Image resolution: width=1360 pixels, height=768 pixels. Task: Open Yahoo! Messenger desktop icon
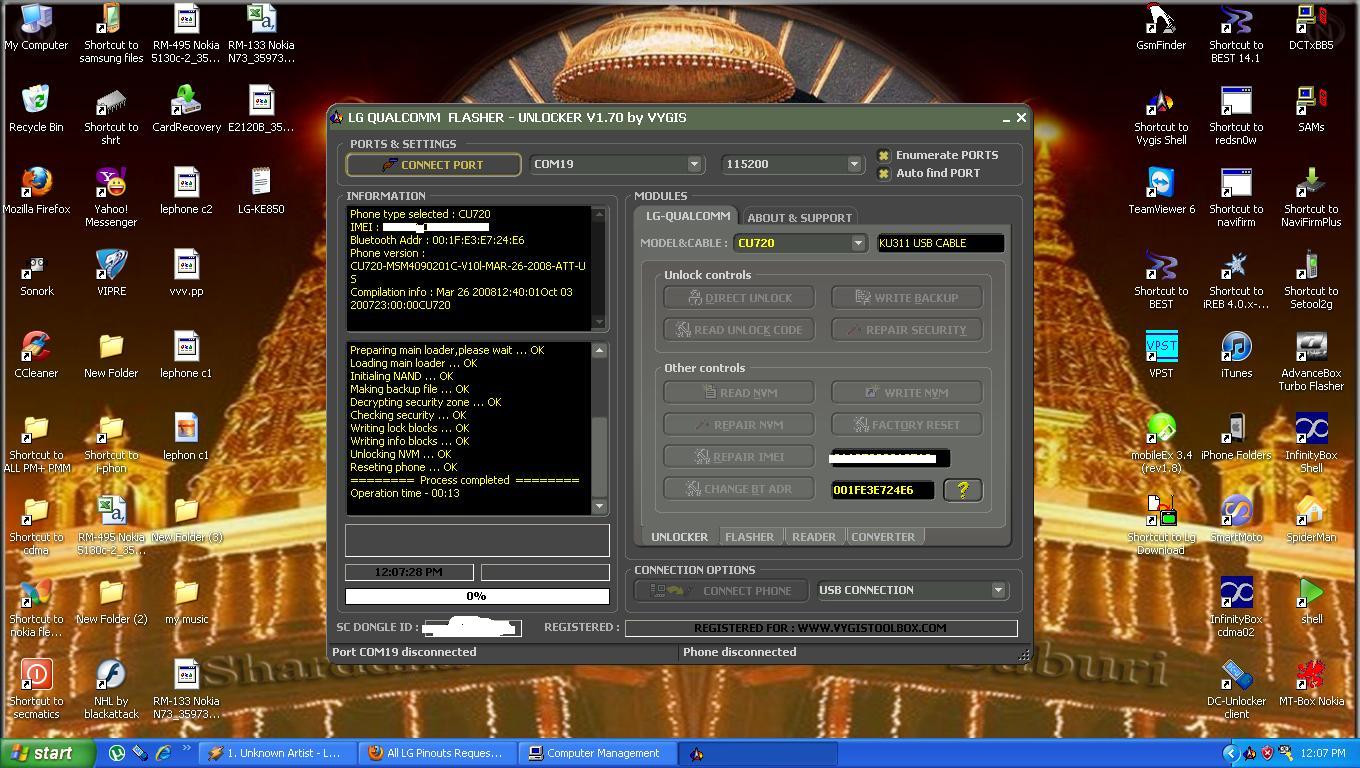pyautogui.click(x=111, y=197)
